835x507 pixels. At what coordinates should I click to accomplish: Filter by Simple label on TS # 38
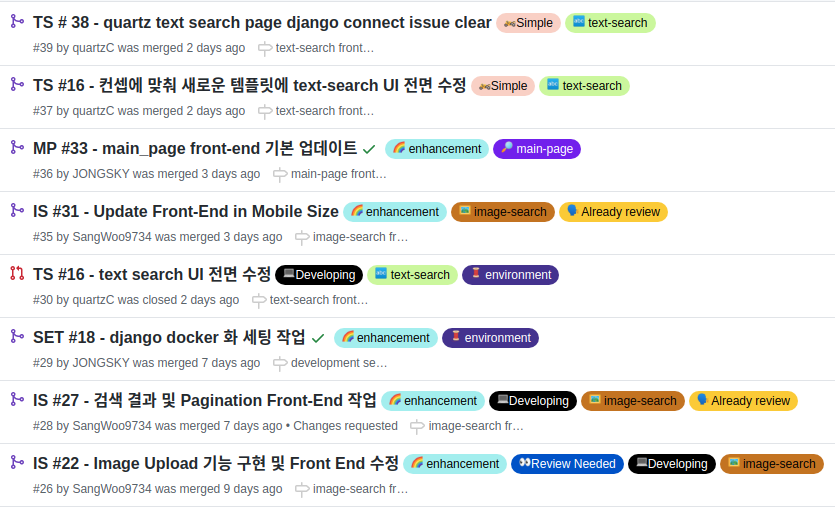pos(528,23)
